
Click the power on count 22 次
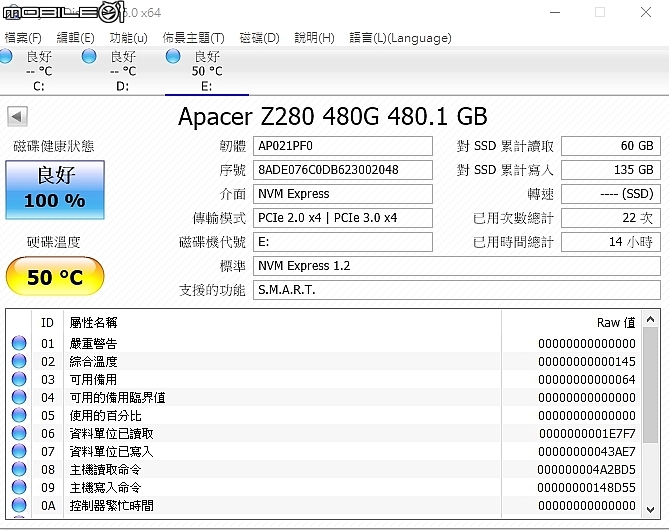[611, 218]
